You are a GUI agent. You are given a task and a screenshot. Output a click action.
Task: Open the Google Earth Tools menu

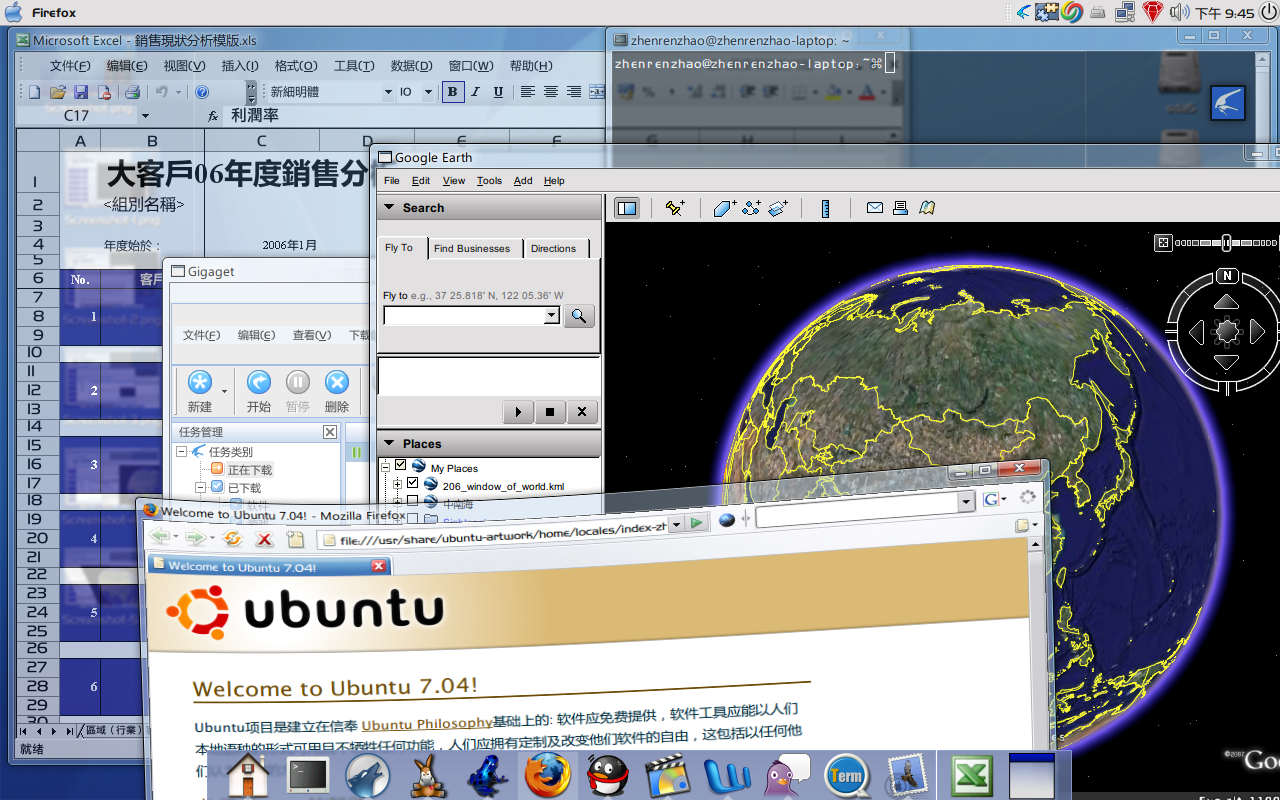(489, 181)
